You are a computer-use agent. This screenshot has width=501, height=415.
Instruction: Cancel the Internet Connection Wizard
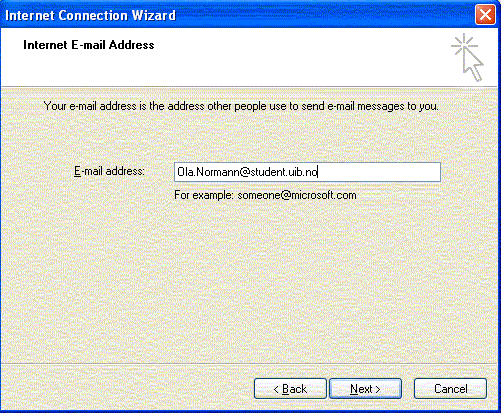(x=450, y=389)
